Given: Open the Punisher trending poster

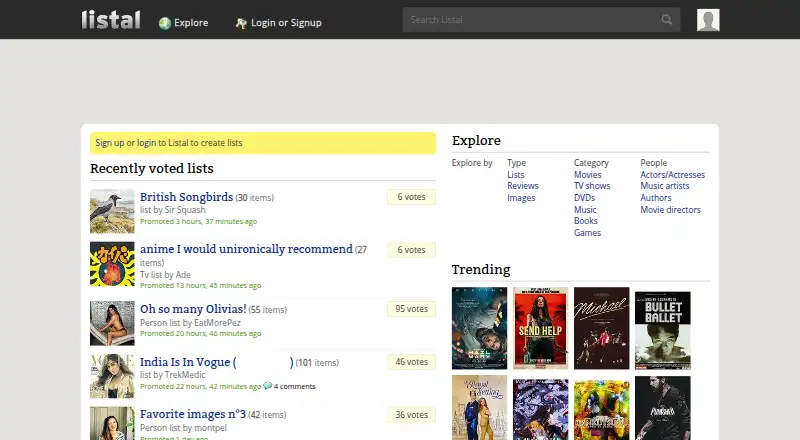Looking at the screenshot, I should click(x=663, y=408).
